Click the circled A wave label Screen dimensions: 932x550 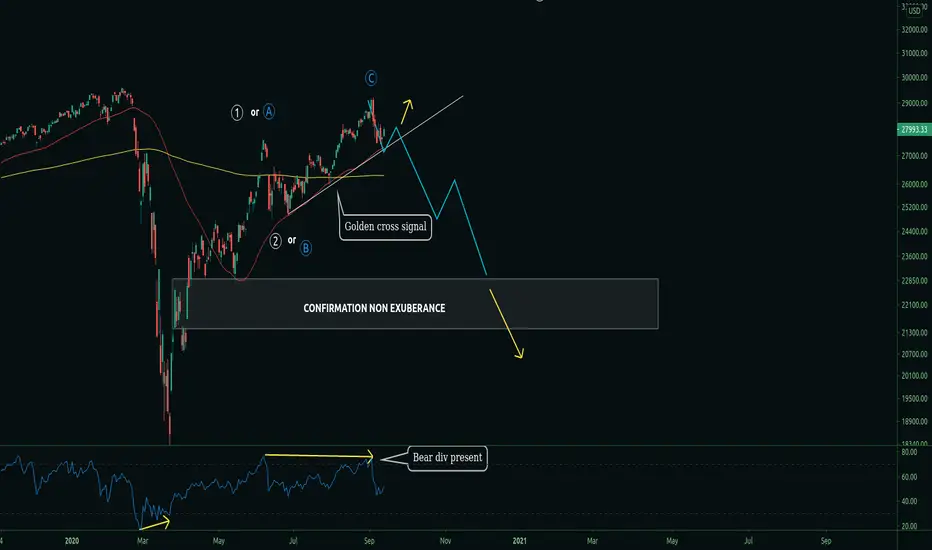(269, 112)
